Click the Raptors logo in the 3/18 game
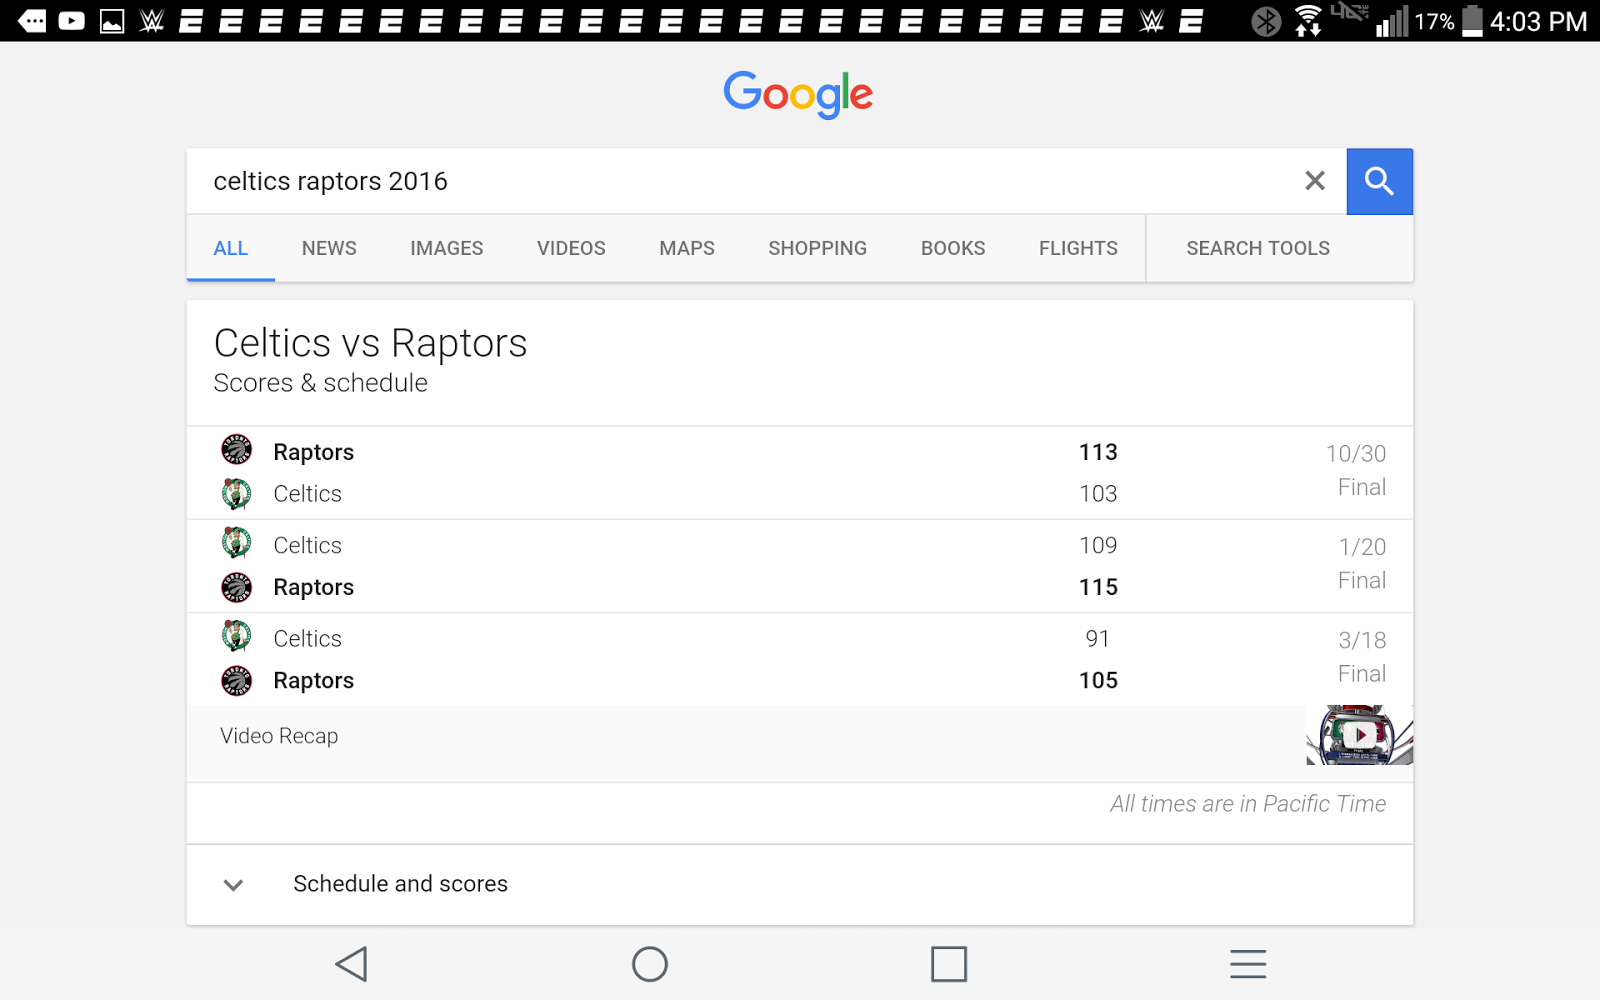Image resolution: width=1600 pixels, height=1000 pixels. coord(236,680)
